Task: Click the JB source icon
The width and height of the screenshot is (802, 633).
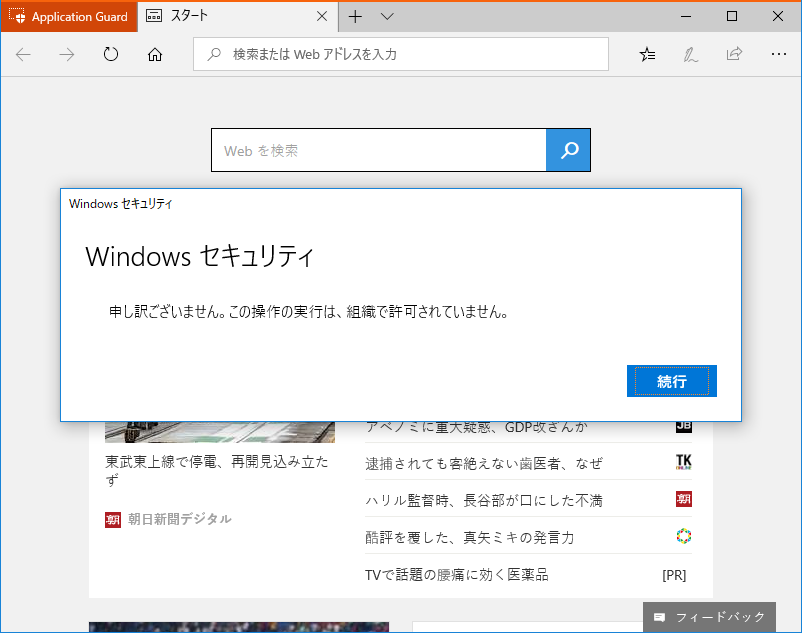Action: coord(684,427)
